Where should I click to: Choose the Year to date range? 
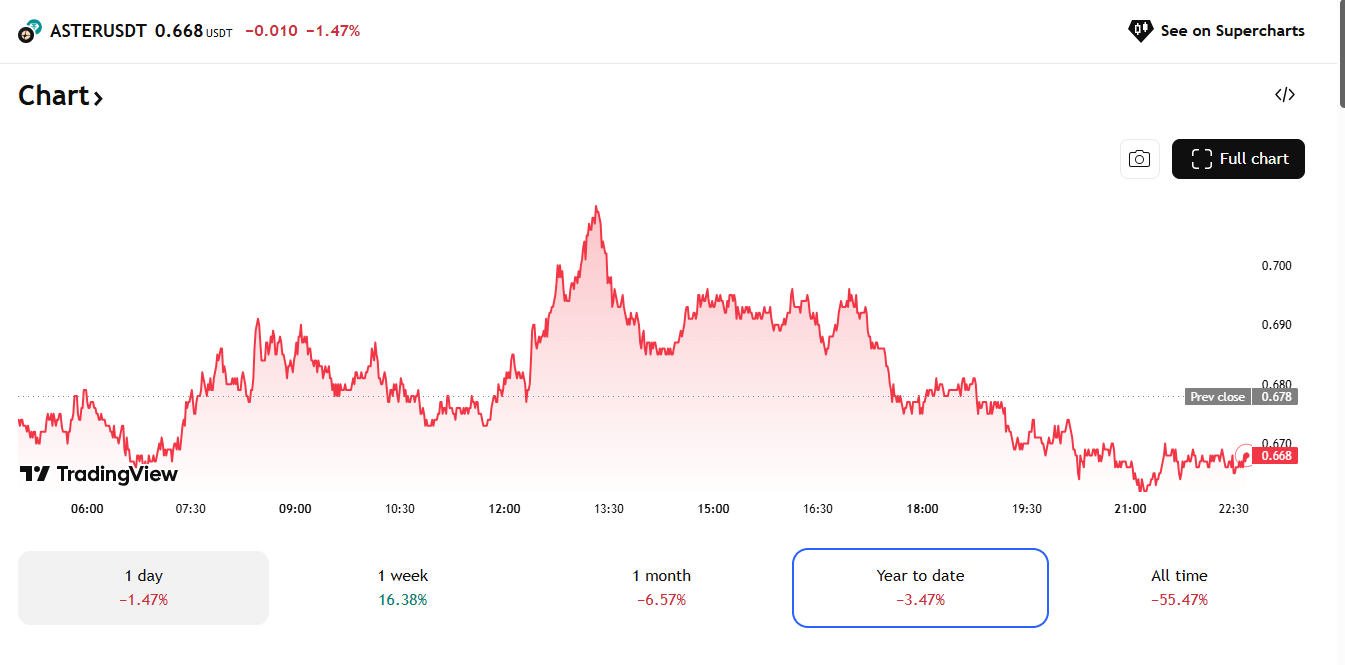click(920, 587)
